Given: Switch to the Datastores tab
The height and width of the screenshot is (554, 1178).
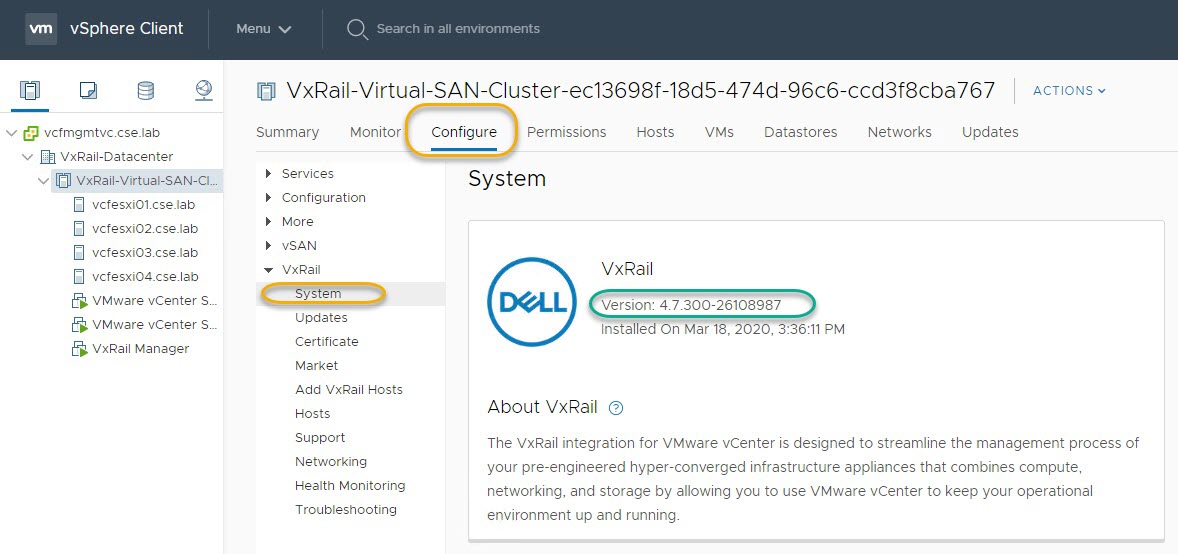Looking at the screenshot, I should 800,132.
